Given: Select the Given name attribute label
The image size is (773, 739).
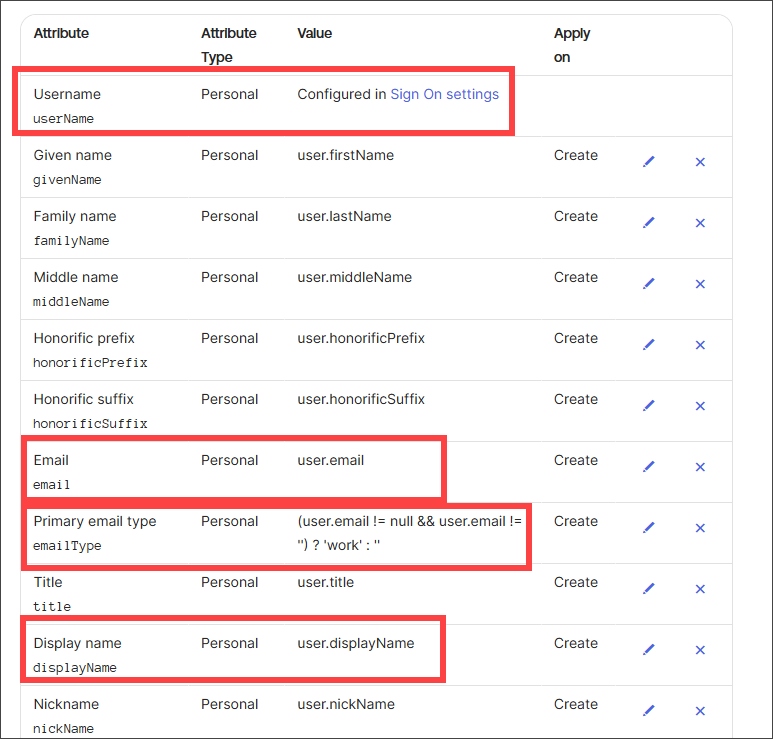Looking at the screenshot, I should point(72,155).
